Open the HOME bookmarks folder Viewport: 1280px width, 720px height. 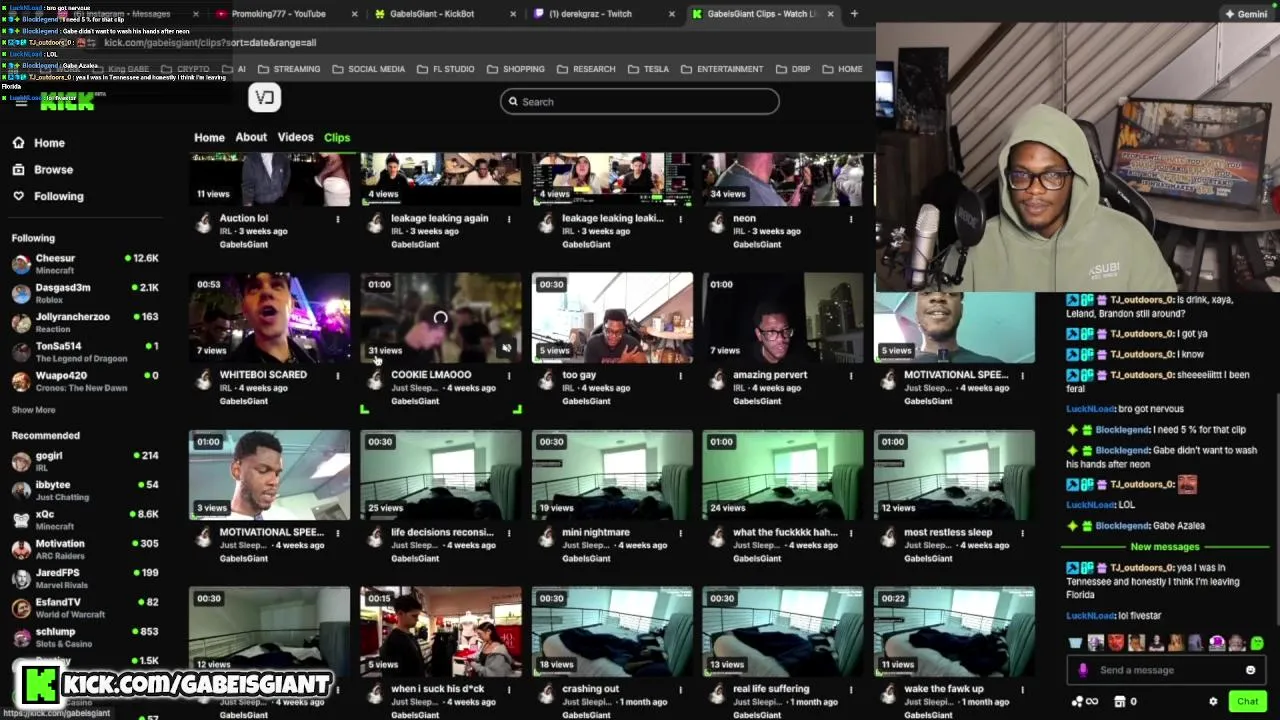point(842,69)
